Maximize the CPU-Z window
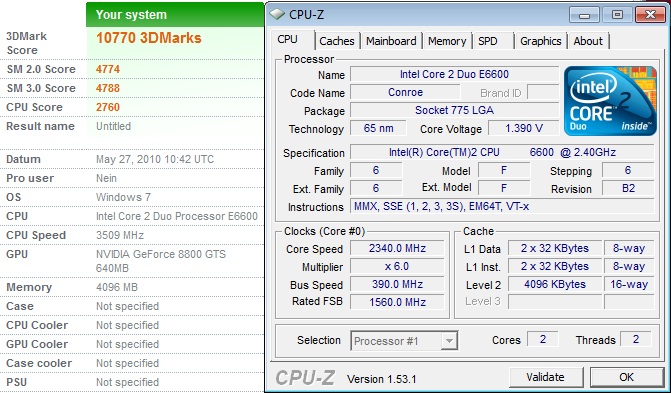Viewport: 671px width, 393px height. coord(617,15)
